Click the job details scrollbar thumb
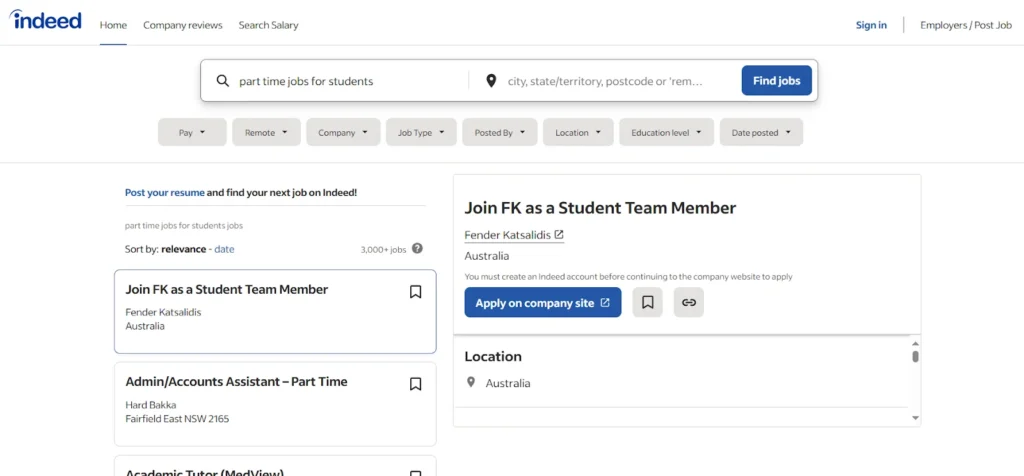Viewport: 1024px width, 476px height. pyautogui.click(x=916, y=357)
